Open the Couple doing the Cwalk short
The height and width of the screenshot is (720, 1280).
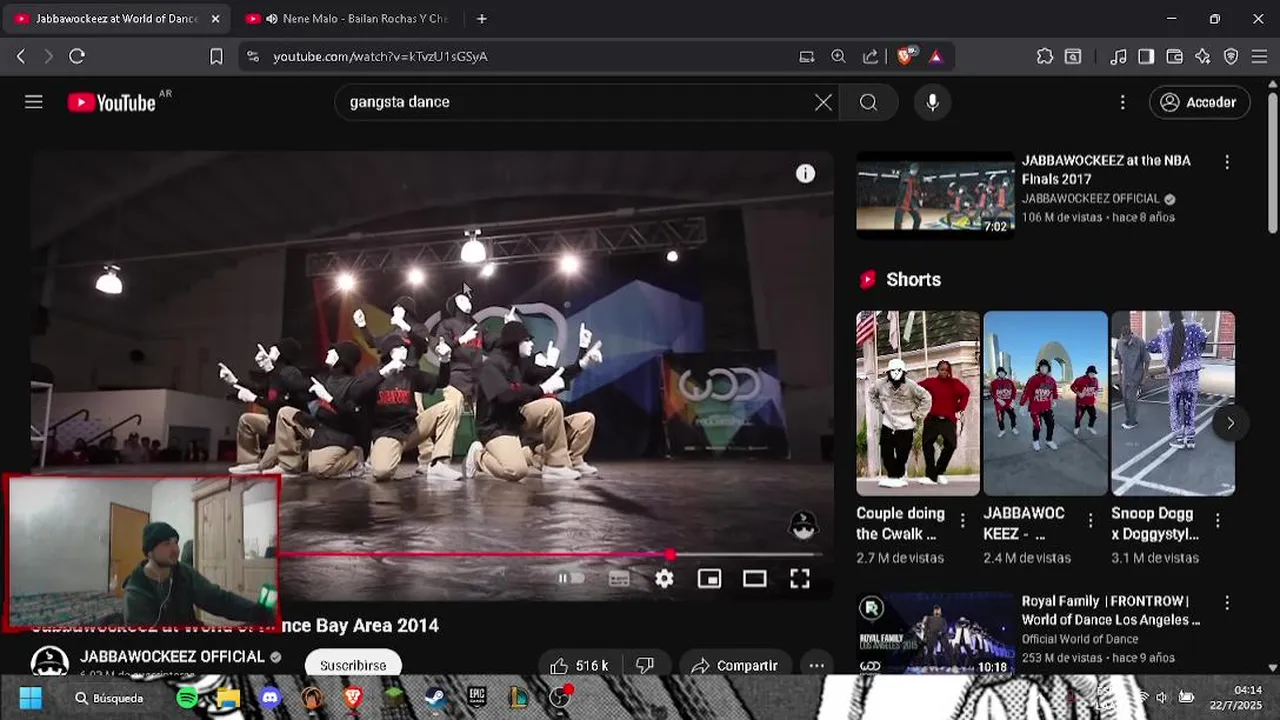[x=918, y=403]
